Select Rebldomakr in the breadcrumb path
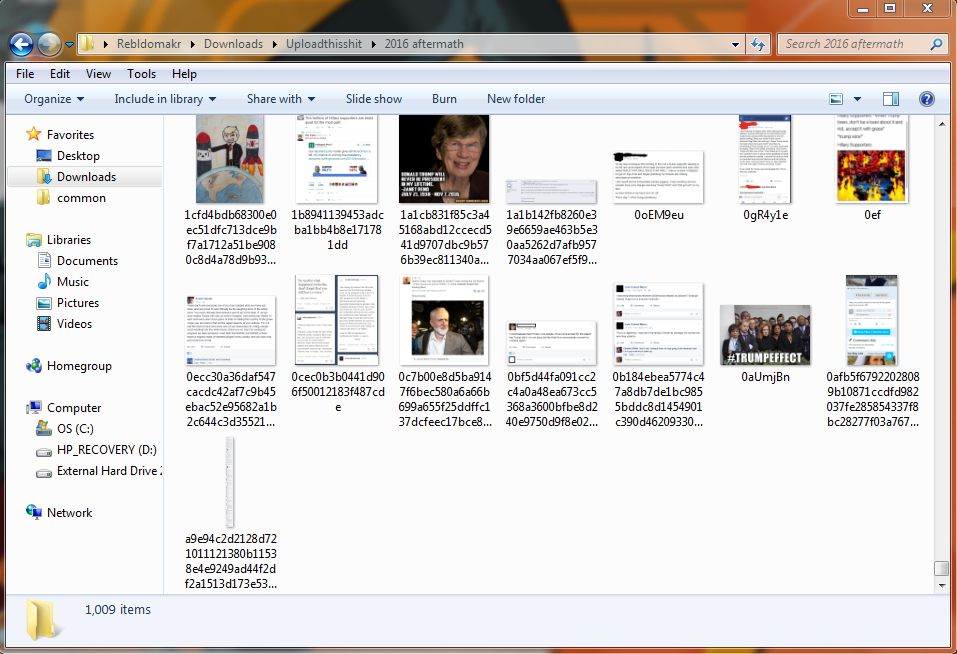This screenshot has height=654, width=957. [x=149, y=44]
